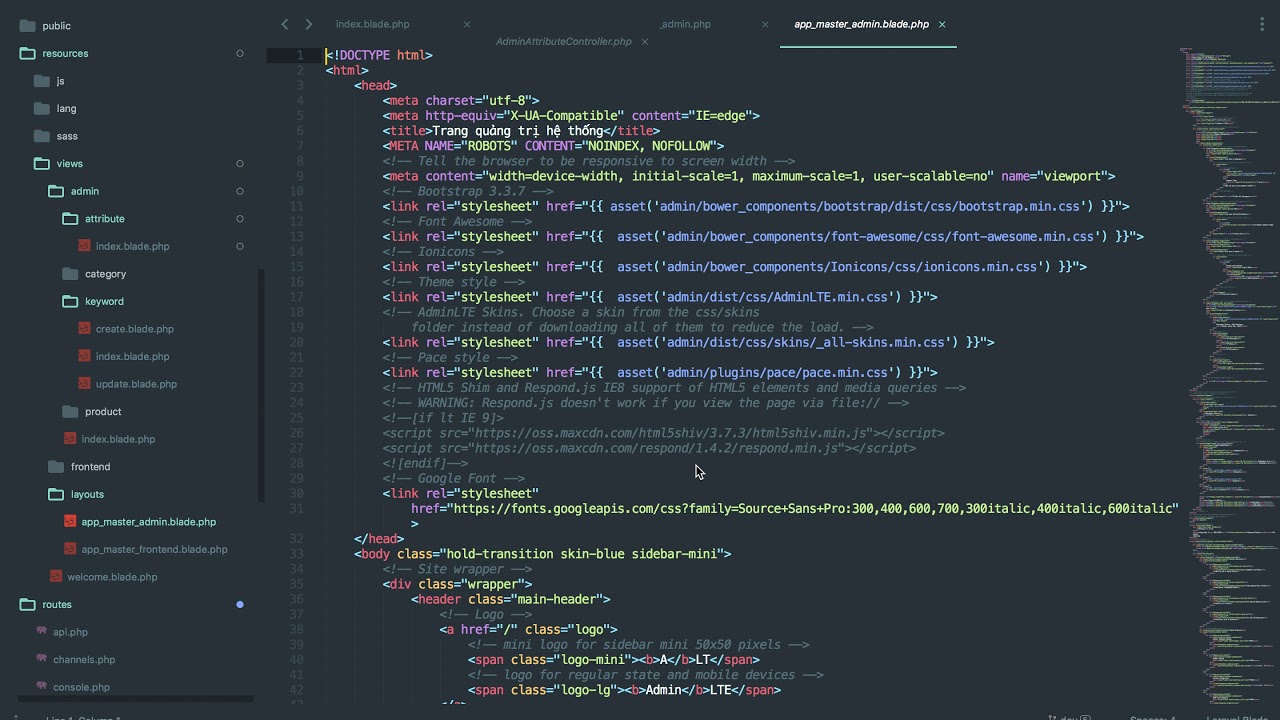
Task: Click the welcome.blade.php file icon
Action: [x=56, y=577]
